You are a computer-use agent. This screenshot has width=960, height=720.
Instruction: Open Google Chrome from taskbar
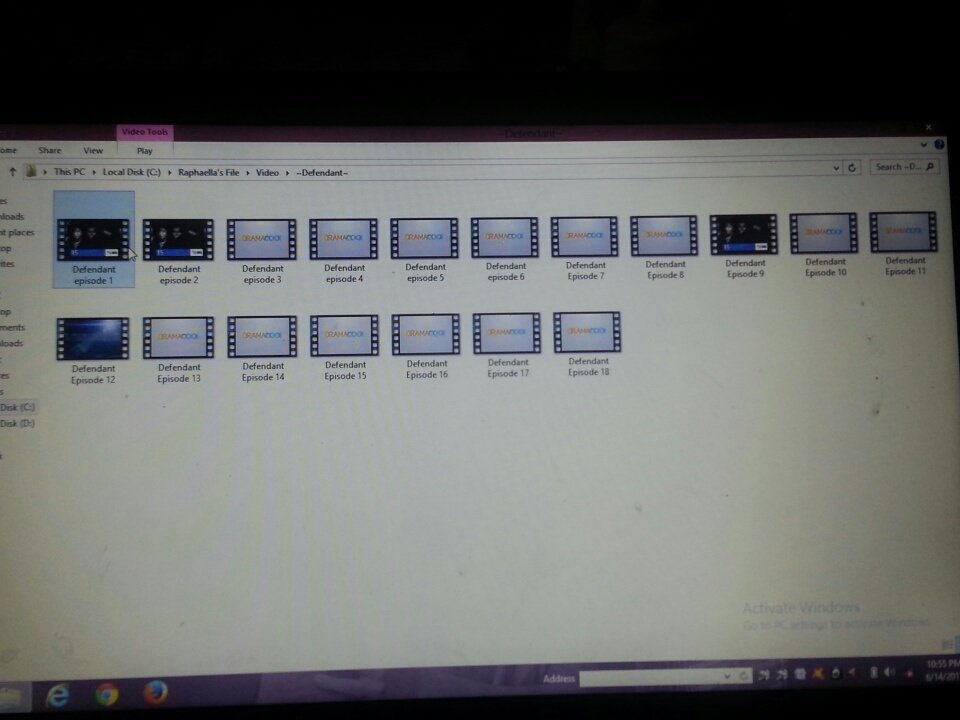(x=107, y=694)
